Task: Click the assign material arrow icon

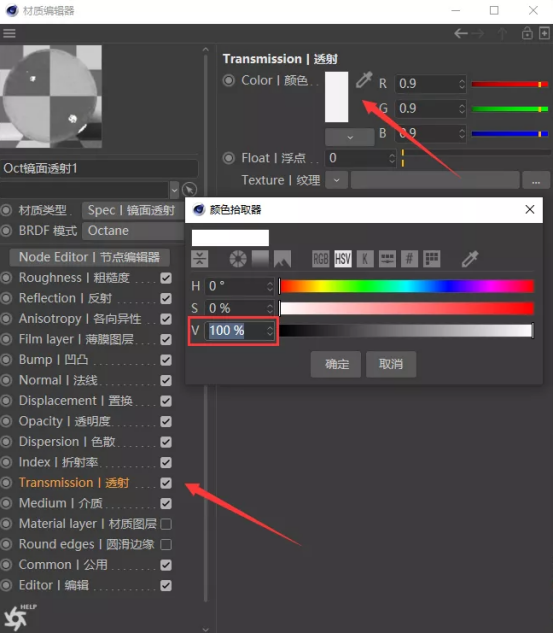Action: pyautogui.click(x=189, y=189)
